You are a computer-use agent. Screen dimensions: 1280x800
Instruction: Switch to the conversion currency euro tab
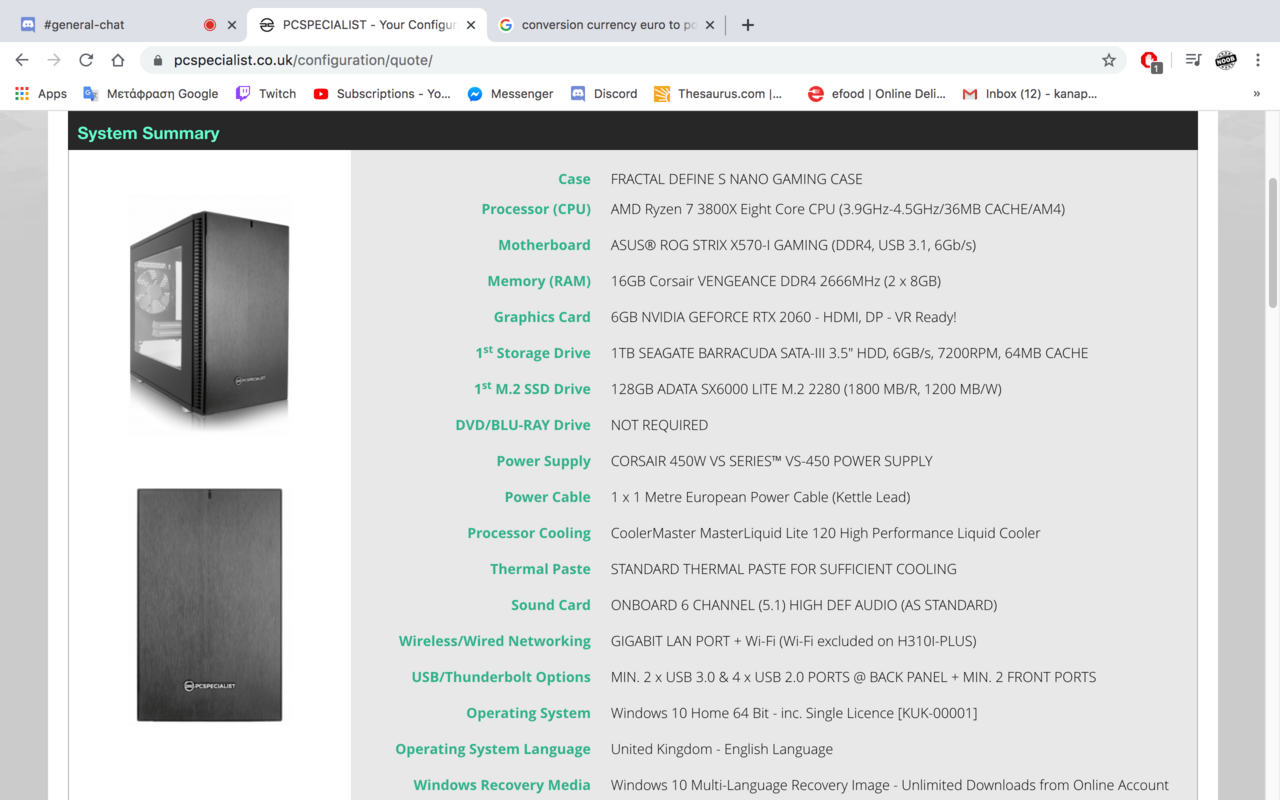607,25
